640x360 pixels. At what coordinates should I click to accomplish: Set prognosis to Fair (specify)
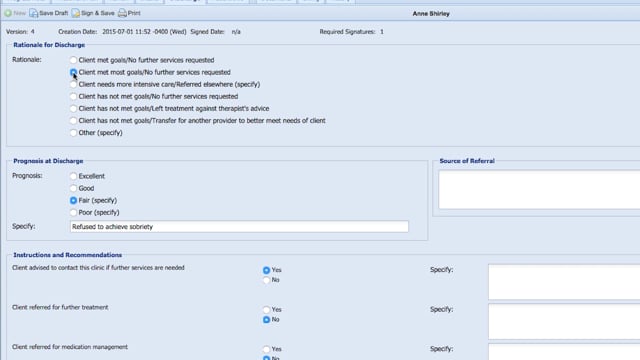(73, 200)
